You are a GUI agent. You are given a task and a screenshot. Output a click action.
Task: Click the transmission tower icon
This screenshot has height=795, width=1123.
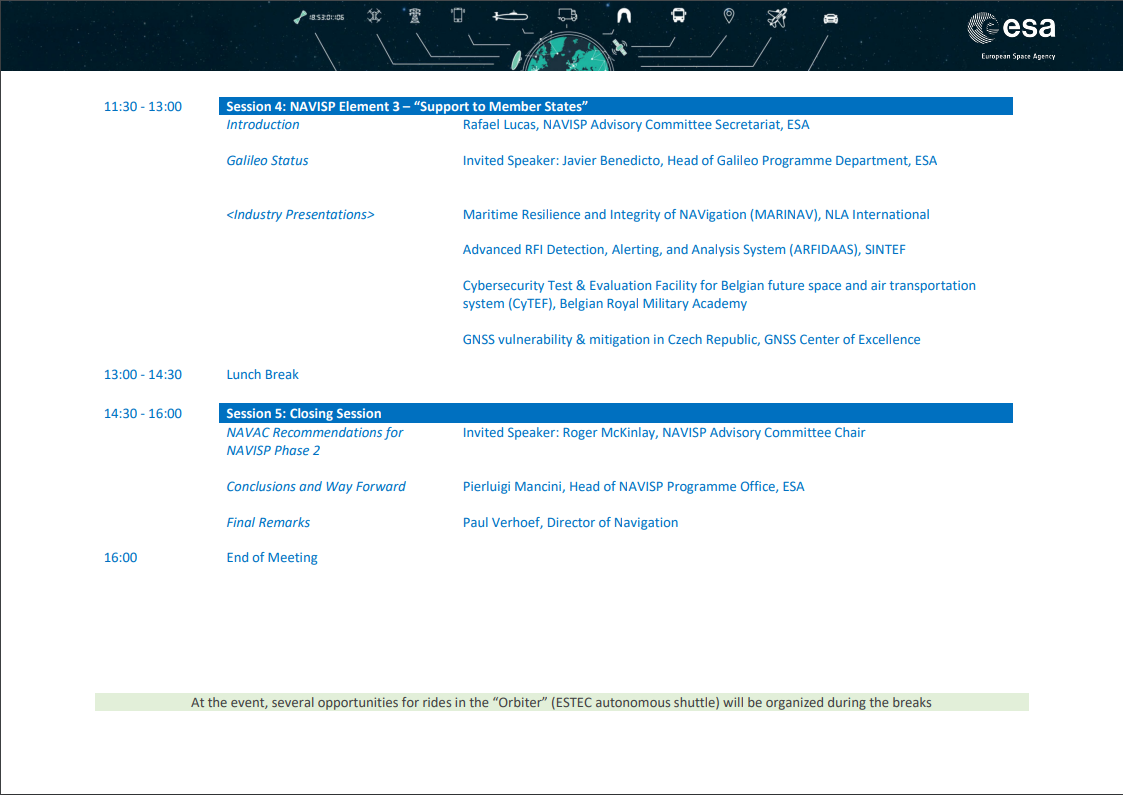415,16
